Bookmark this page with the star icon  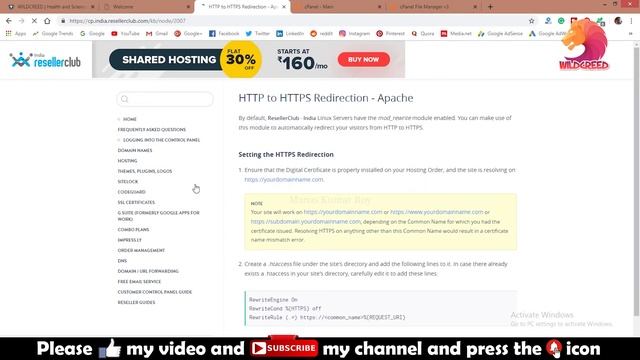pyautogui.click(x=531, y=21)
